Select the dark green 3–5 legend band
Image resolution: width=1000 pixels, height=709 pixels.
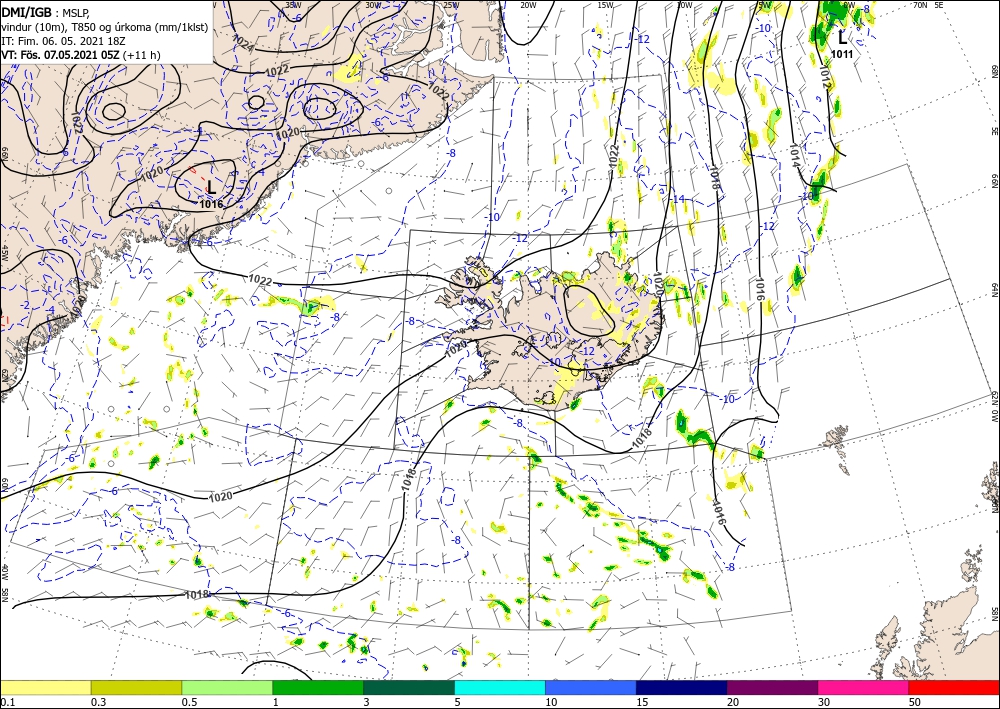tap(409, 687)
